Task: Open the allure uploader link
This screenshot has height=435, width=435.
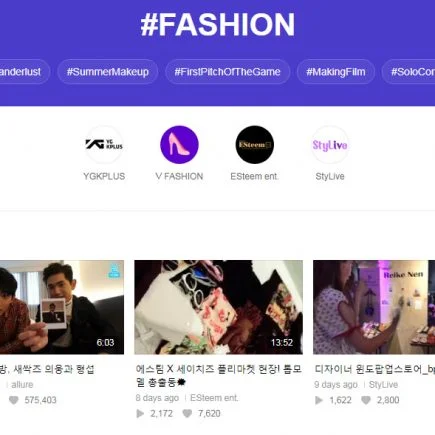Action: click(x=22, y=385)
